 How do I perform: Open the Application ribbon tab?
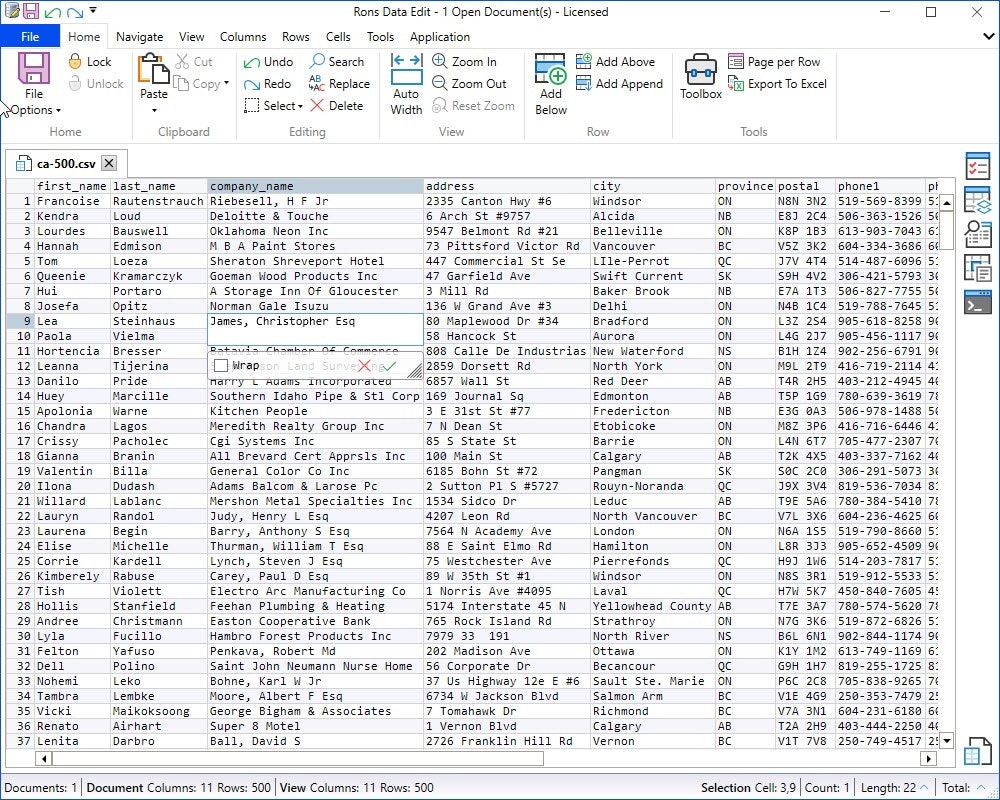click(x=439, y=37)
